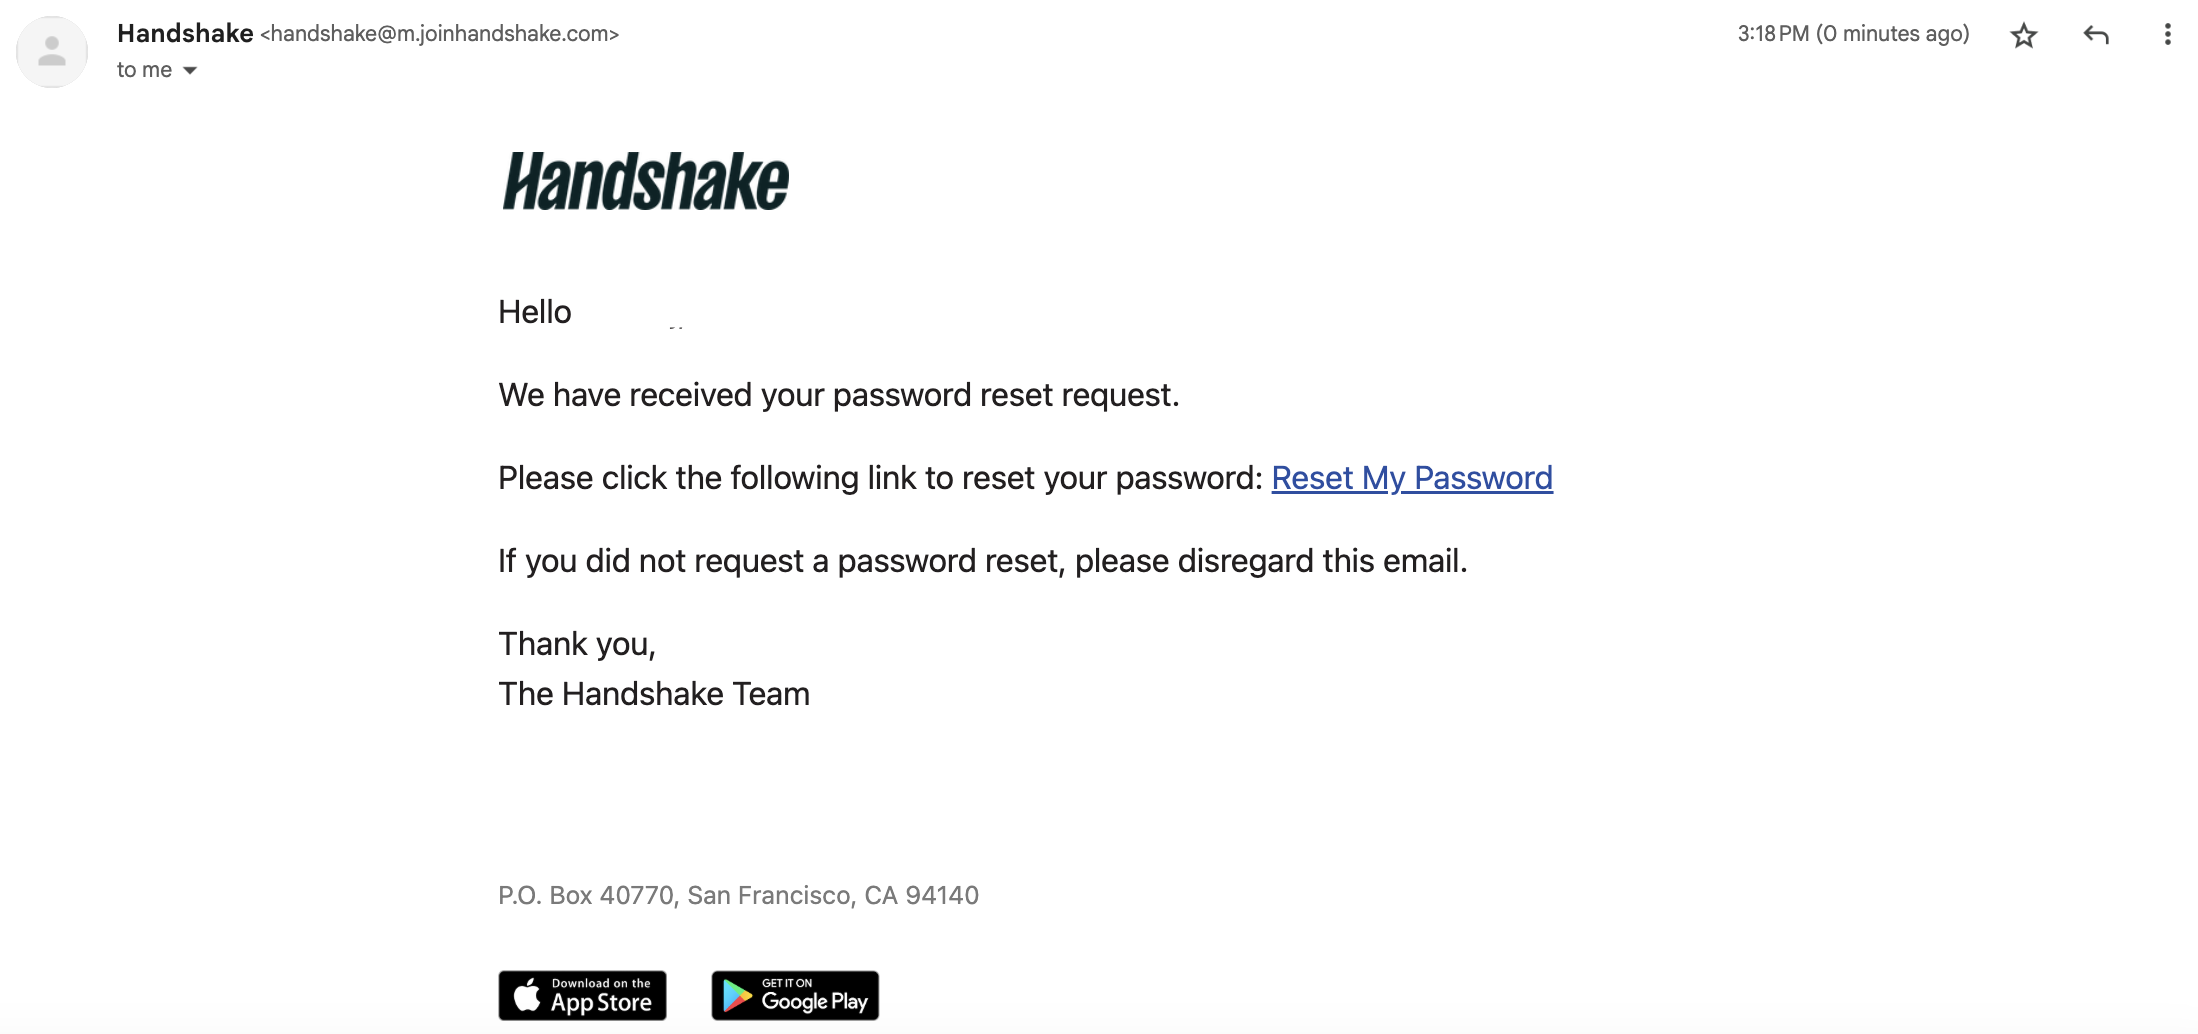Click "The Handshake Team" signature text
The height and width of the screenshot is (1034, 2198).
pos(654,694)
